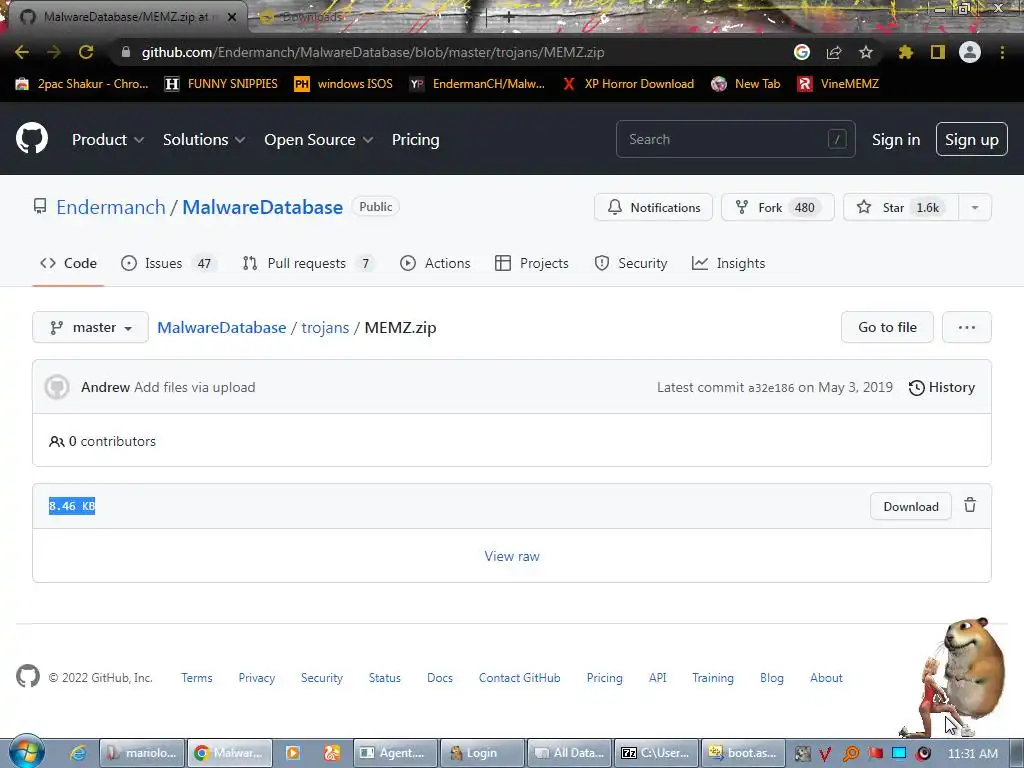The image size is (1024, 768).
Task: Open the Training footer link
Action: [712, 677]
